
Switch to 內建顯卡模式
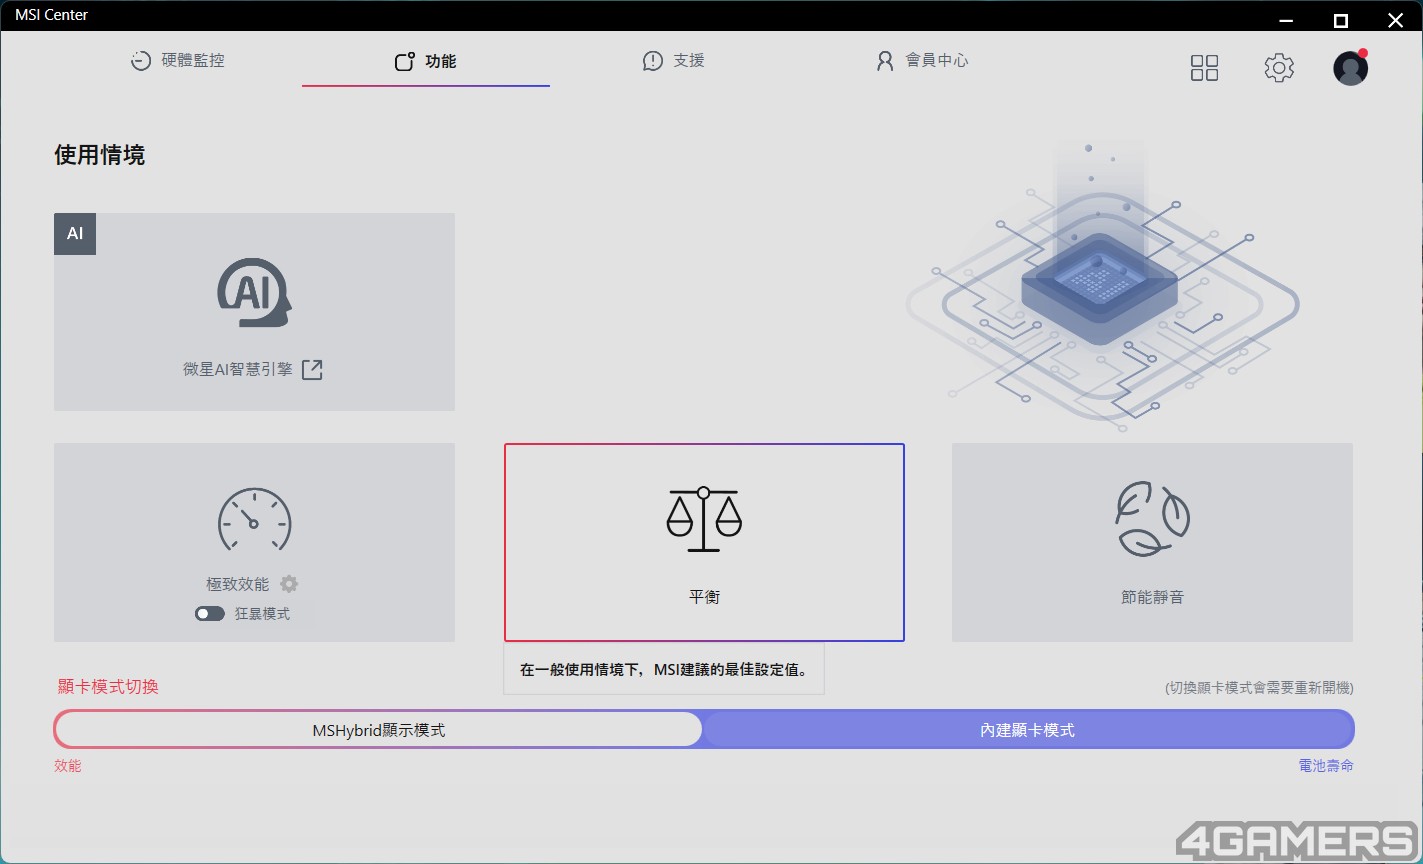click(x=1028, y=730)
